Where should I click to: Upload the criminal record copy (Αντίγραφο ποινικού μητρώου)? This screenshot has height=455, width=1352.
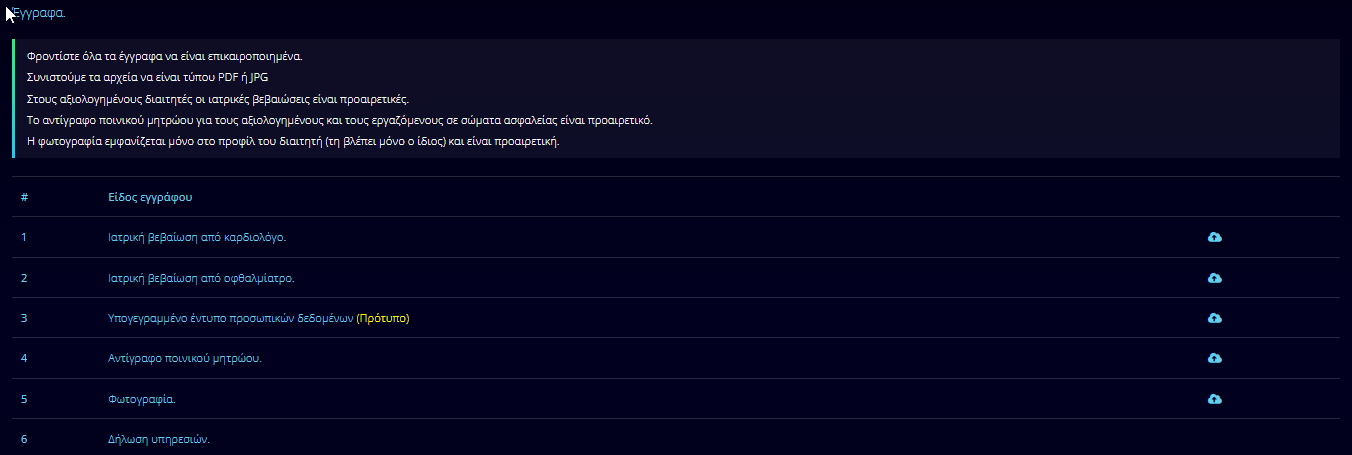(x=1215, y=358)
